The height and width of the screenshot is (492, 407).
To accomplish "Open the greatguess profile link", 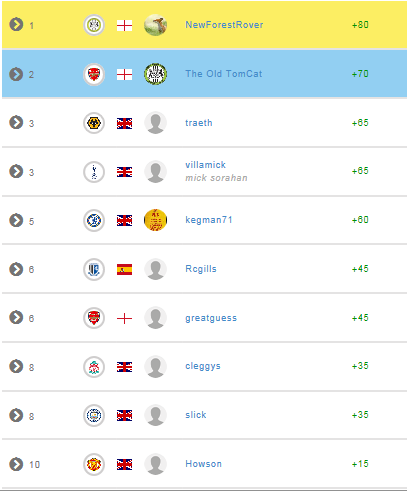I will point(211,318).
